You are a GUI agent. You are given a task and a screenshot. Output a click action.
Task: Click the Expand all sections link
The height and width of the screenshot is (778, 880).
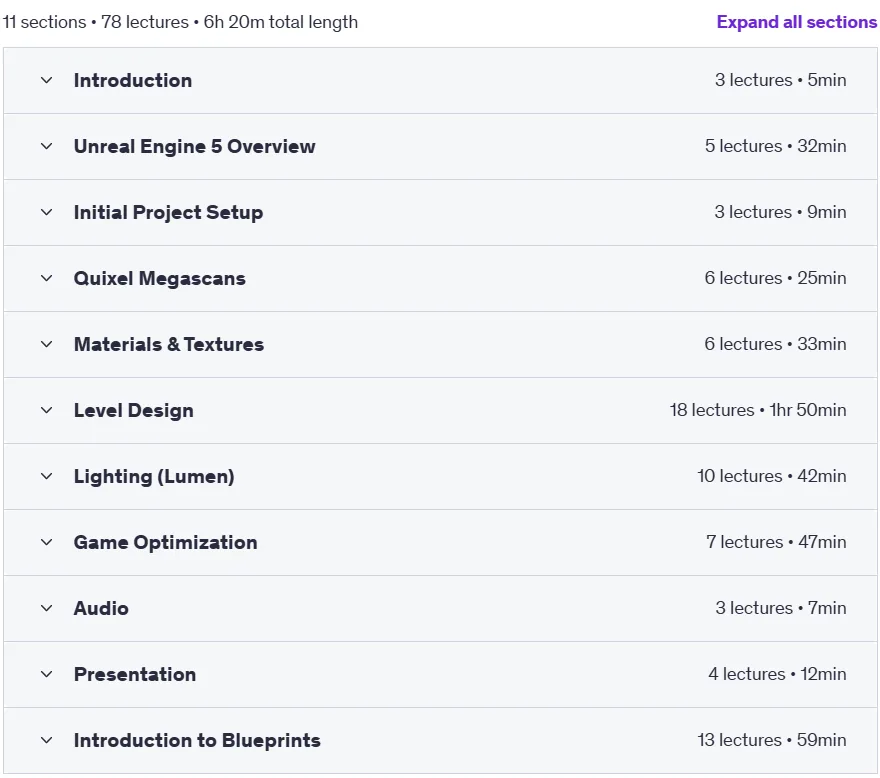click(x=796, y=22)
